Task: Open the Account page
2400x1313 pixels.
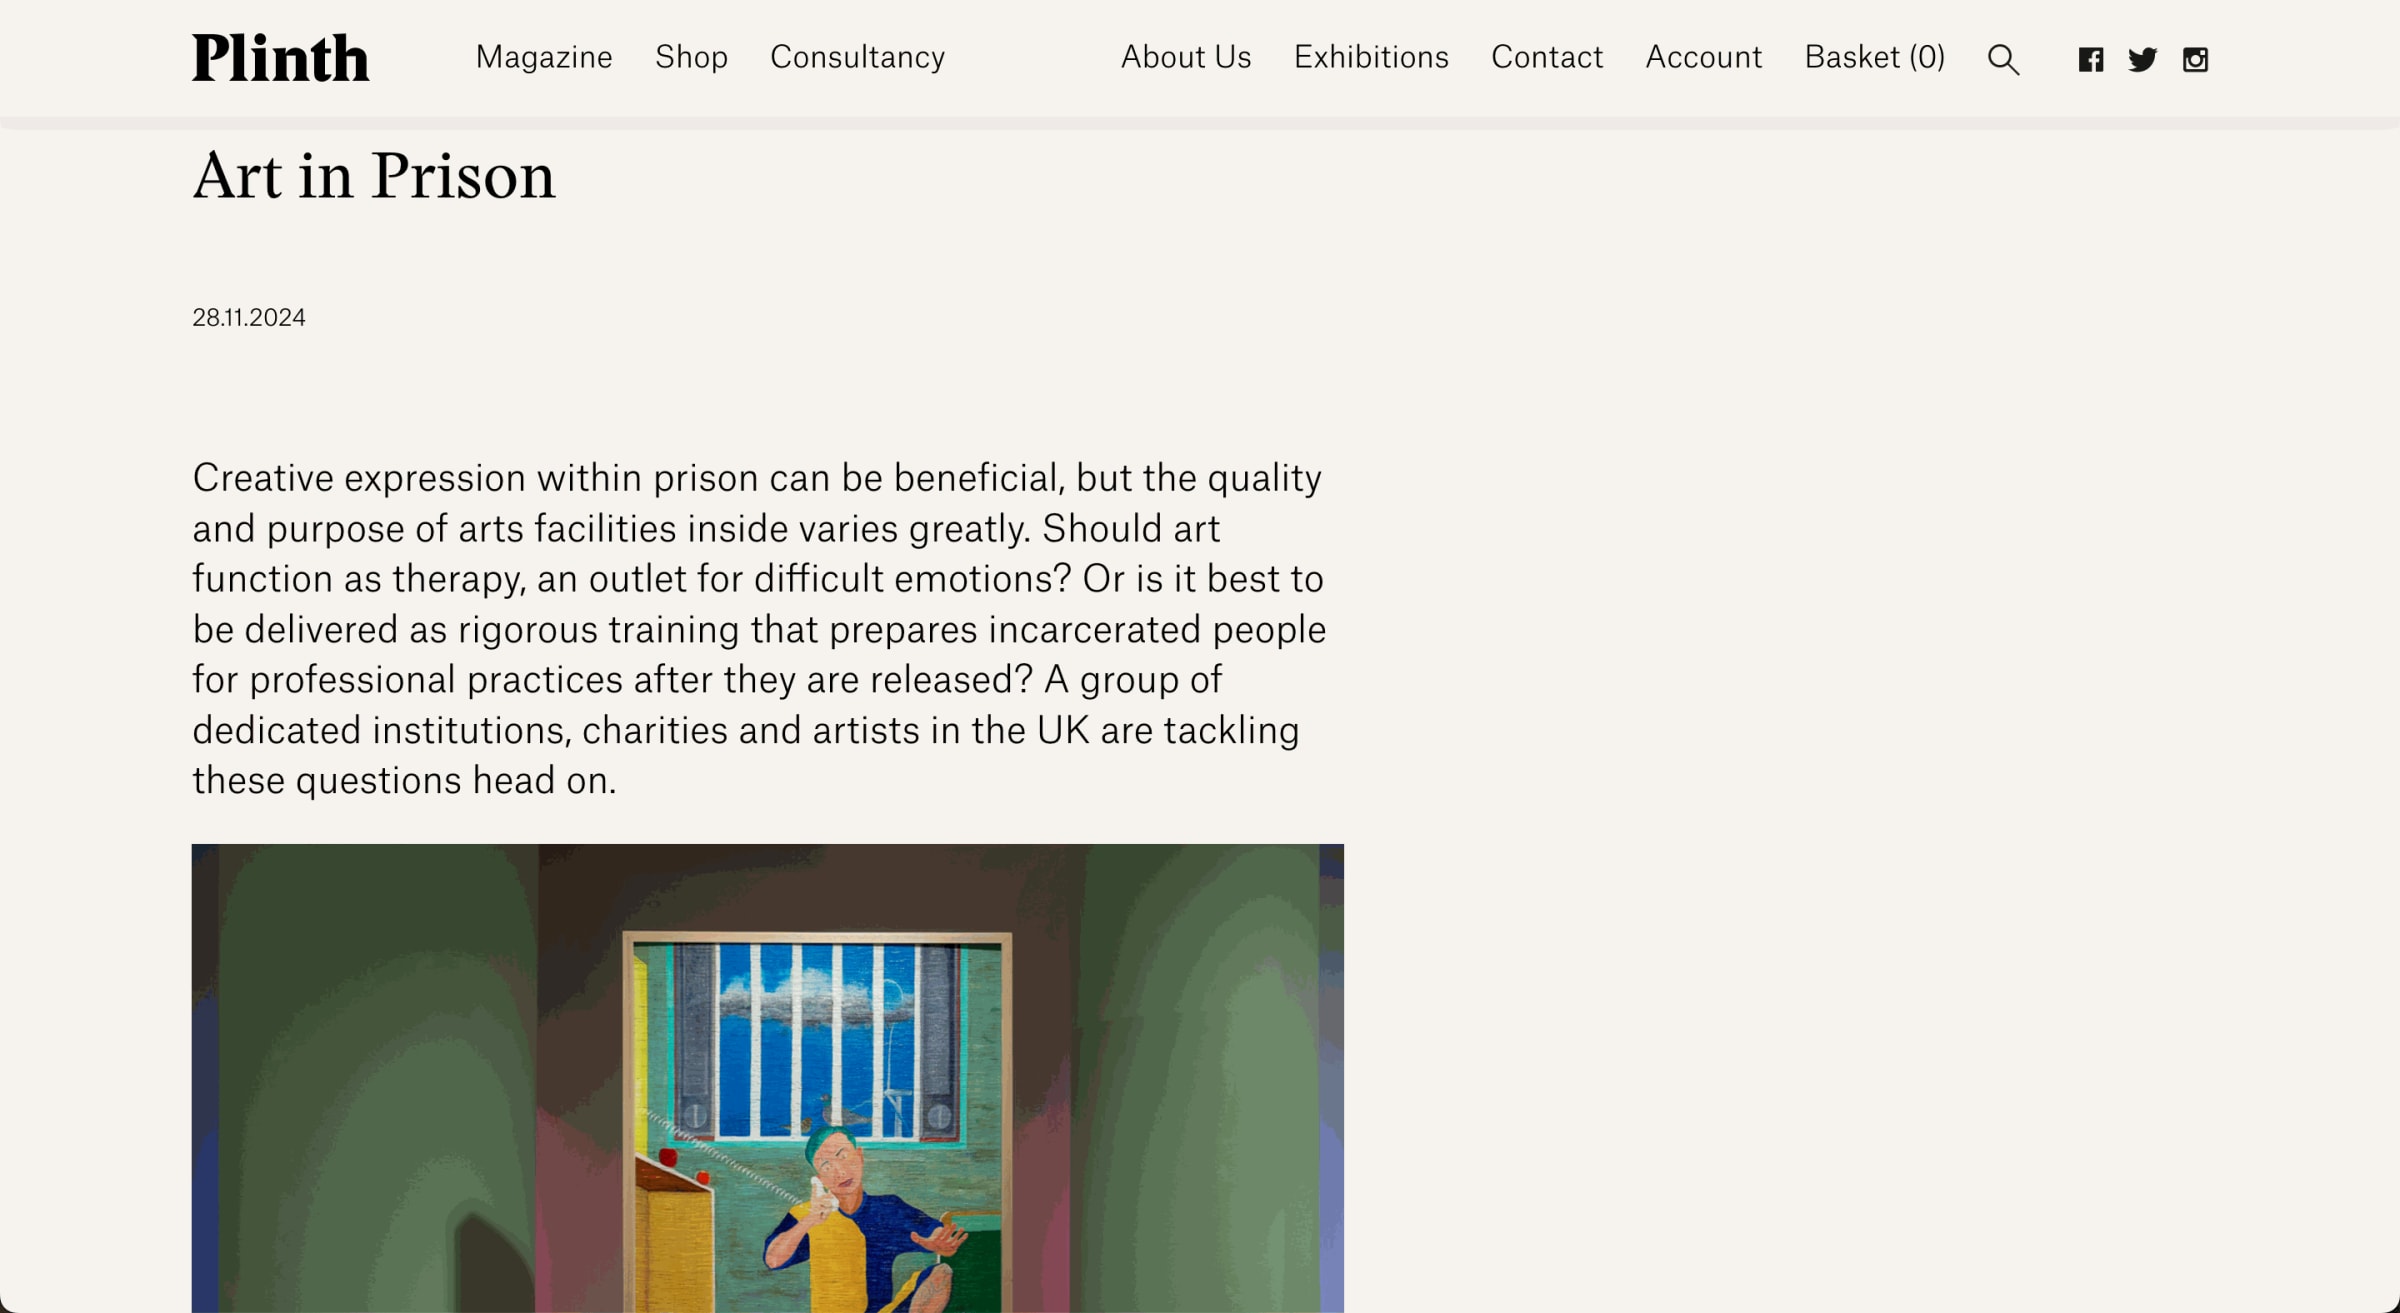Action: pyautogui.click(x=1704, y=58)
